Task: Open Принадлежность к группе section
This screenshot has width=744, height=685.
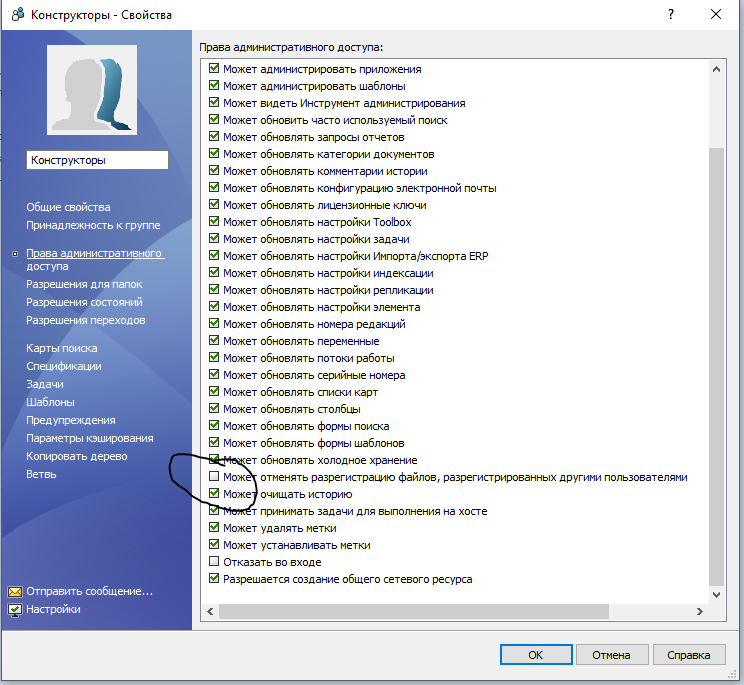Action: coord(93,225)
